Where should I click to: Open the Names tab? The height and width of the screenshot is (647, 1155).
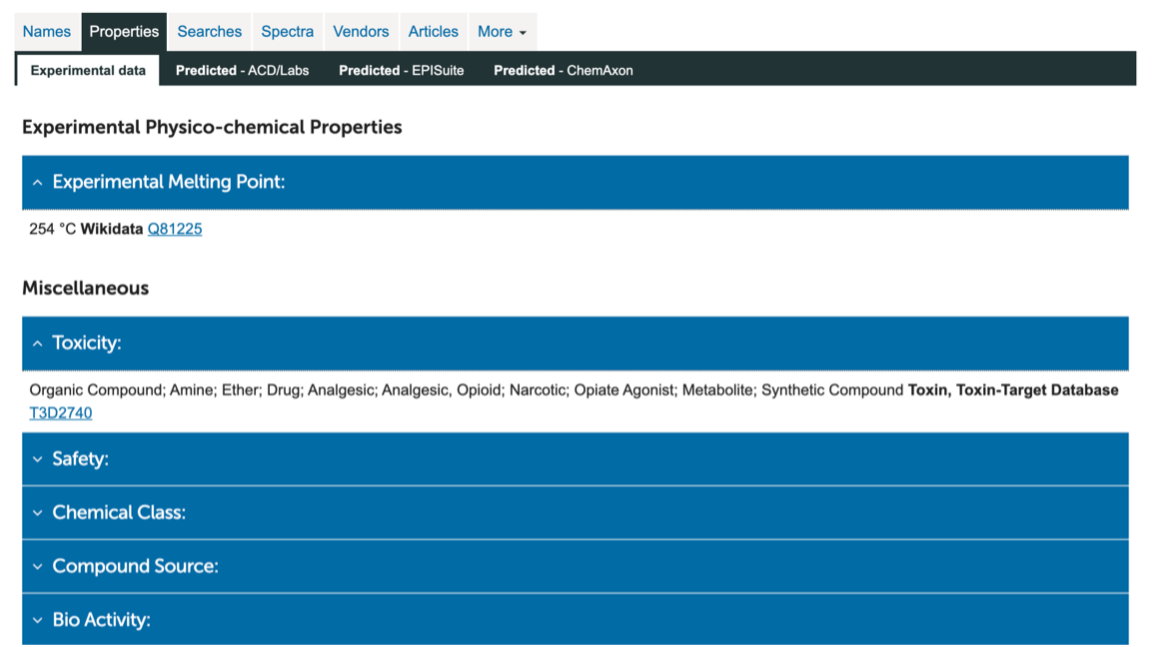click(x=46, y=32)
